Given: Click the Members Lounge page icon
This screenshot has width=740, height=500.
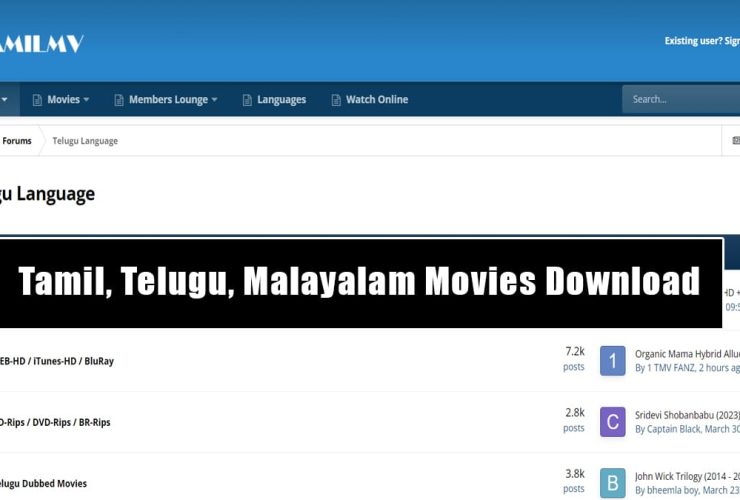Looking at the screenshot, I should tap(119, 100).
